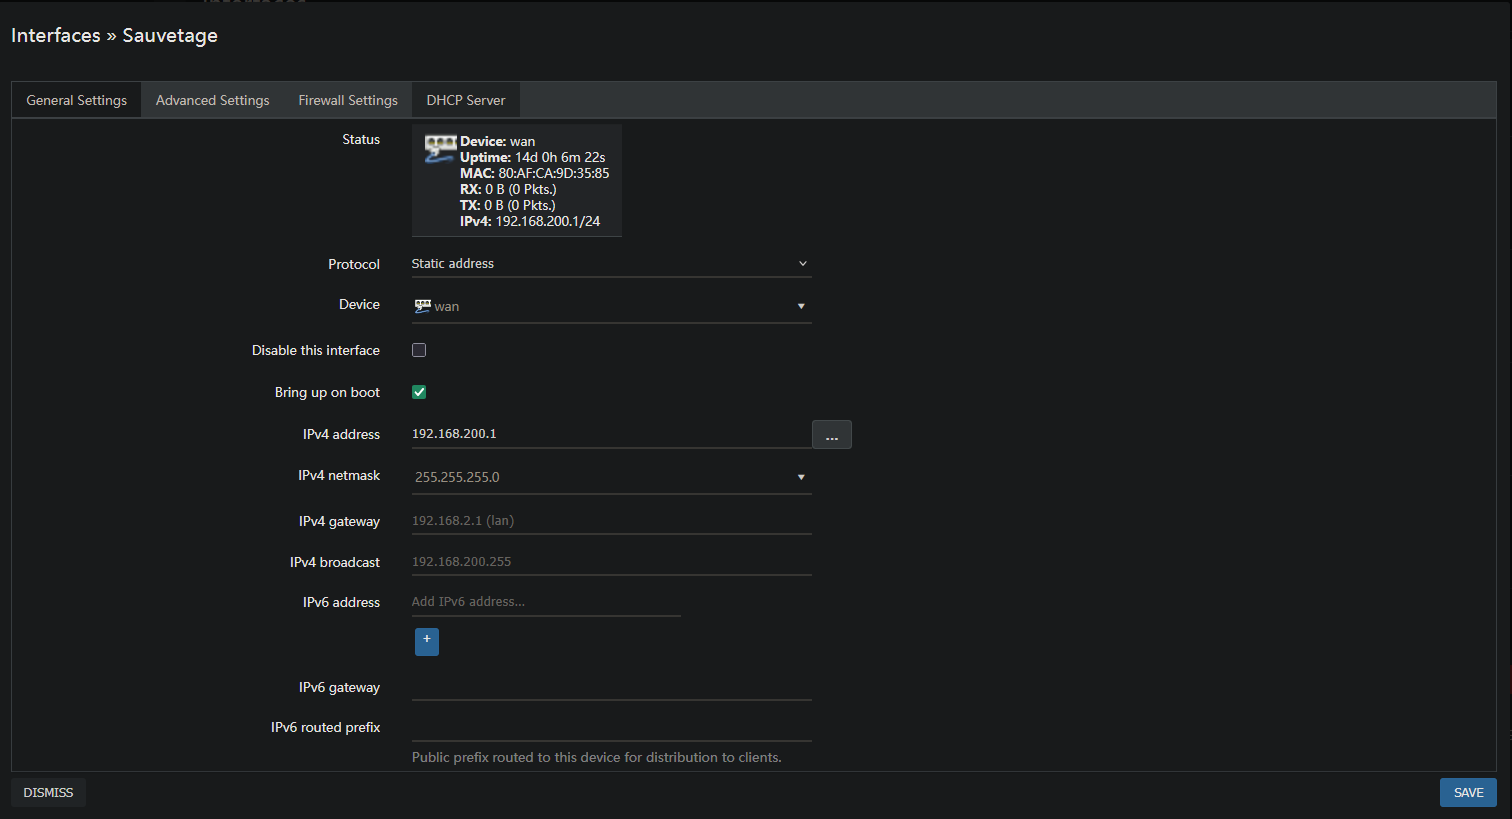
Task: Click the ethernet port icon in the Status box
Action: [x=440, y=146]
